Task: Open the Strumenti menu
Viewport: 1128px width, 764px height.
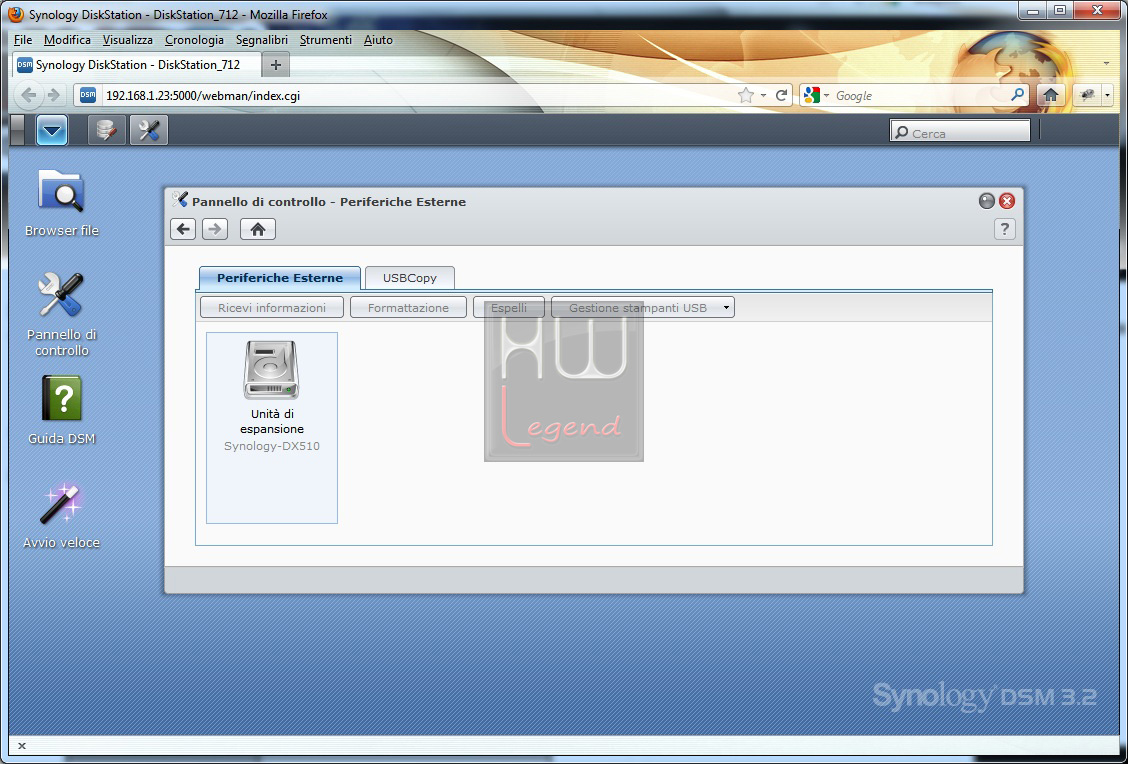Action: coord(326,40)
